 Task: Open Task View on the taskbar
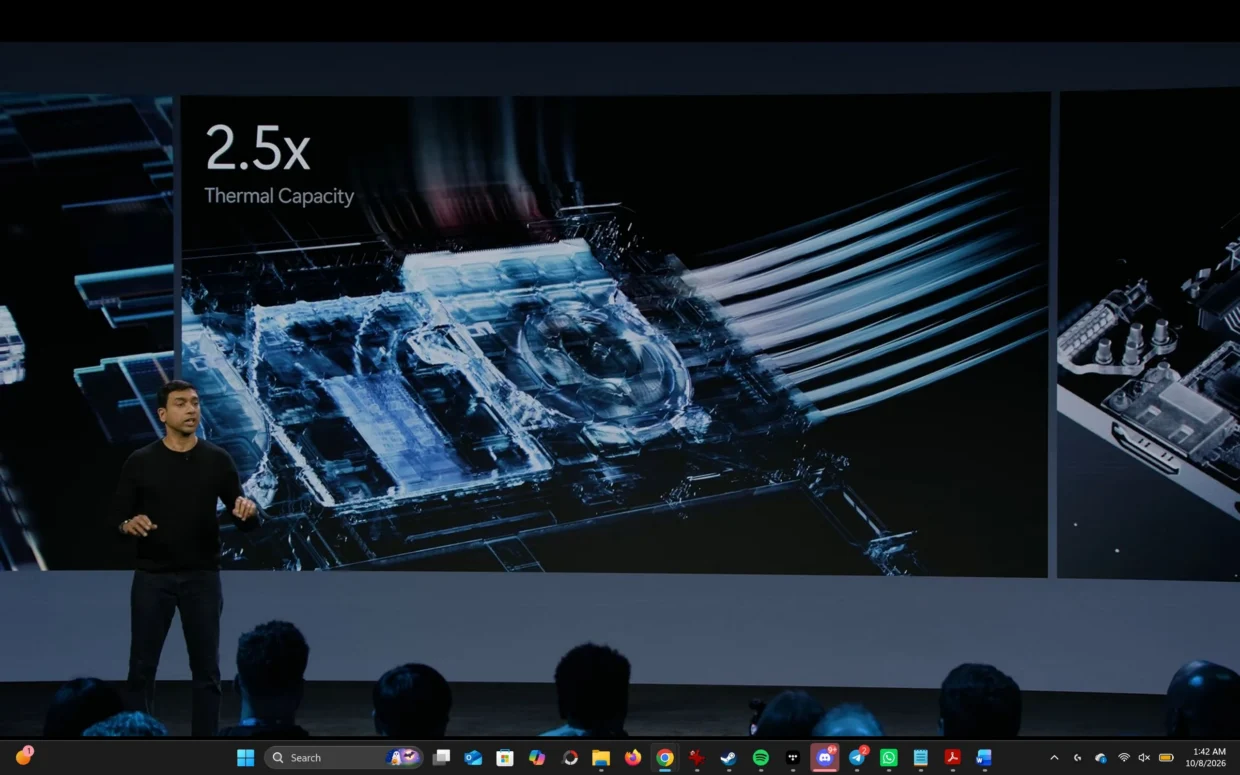[441, 758]
